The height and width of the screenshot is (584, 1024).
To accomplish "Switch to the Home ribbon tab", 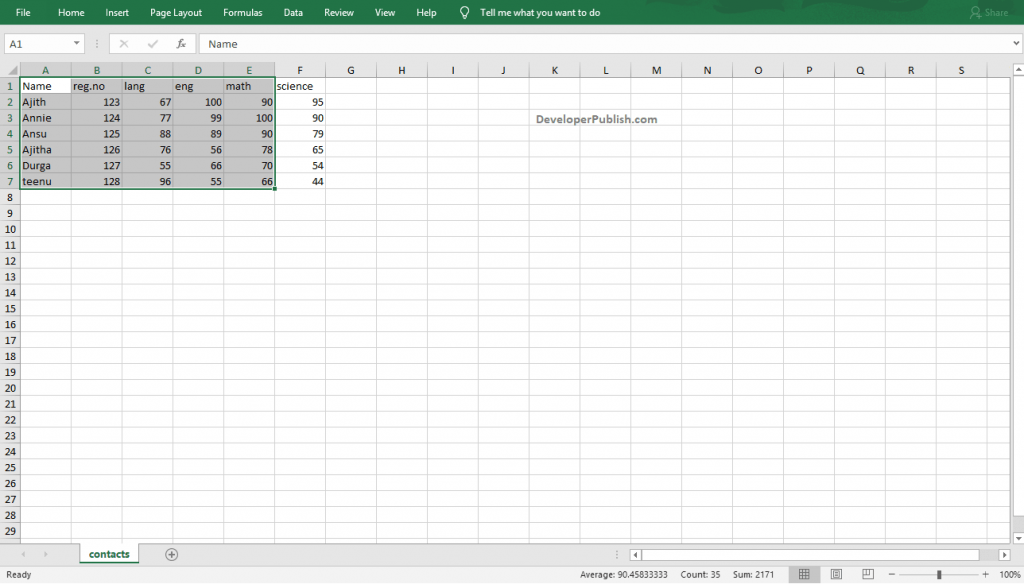I will [x=71, y=12].
